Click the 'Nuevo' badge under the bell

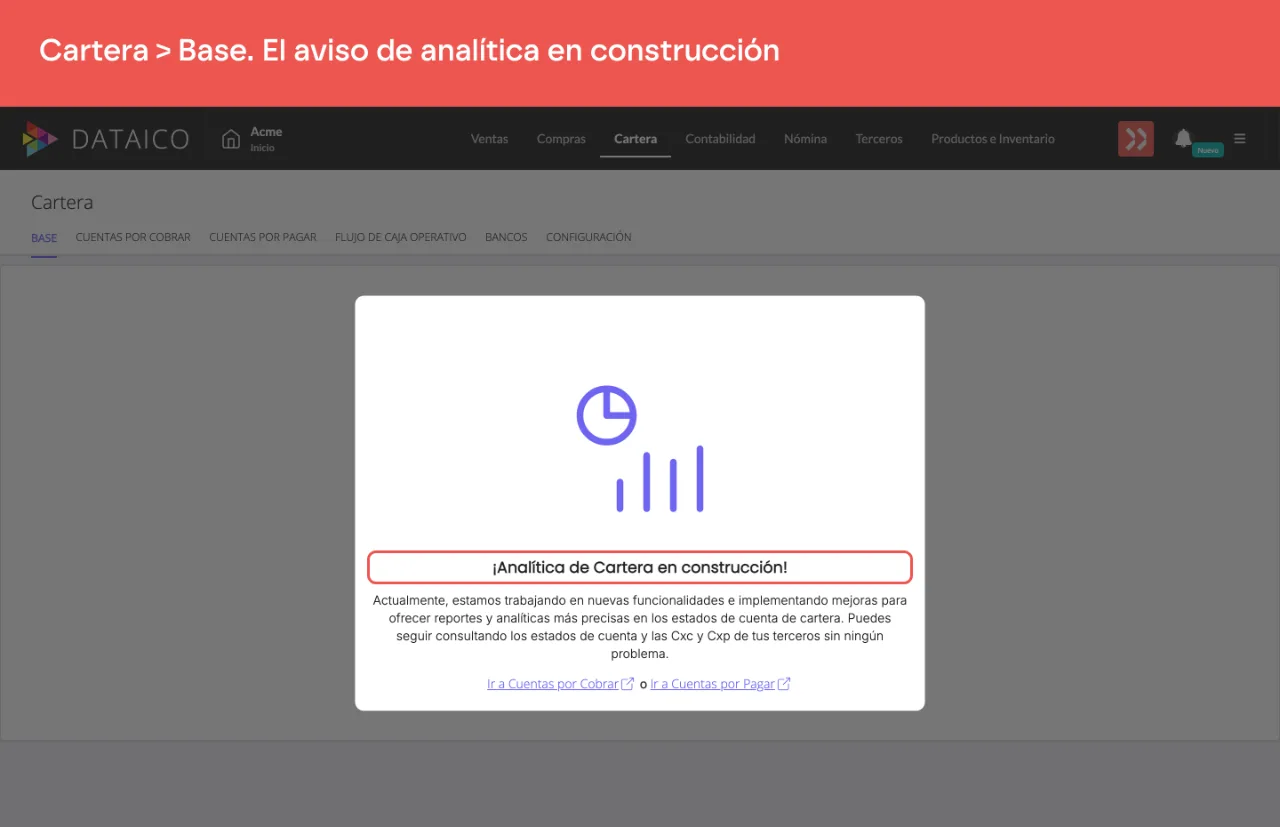tap(1208, 150)
